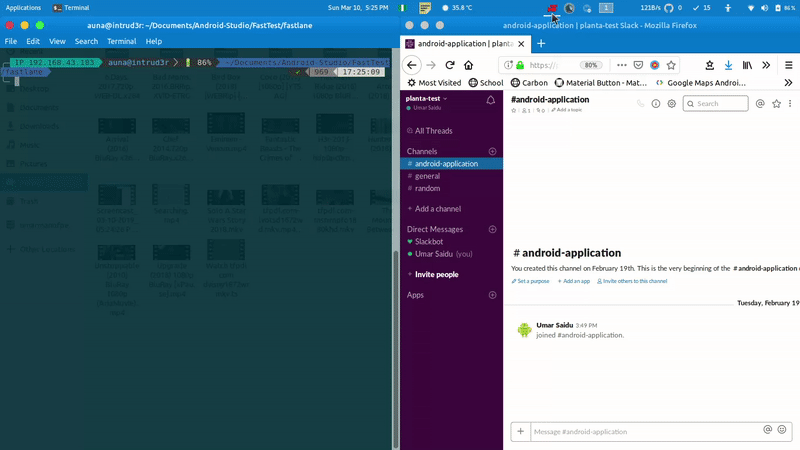Open emoji picker in message box
The image size is (800, 450).
[782, 430]
